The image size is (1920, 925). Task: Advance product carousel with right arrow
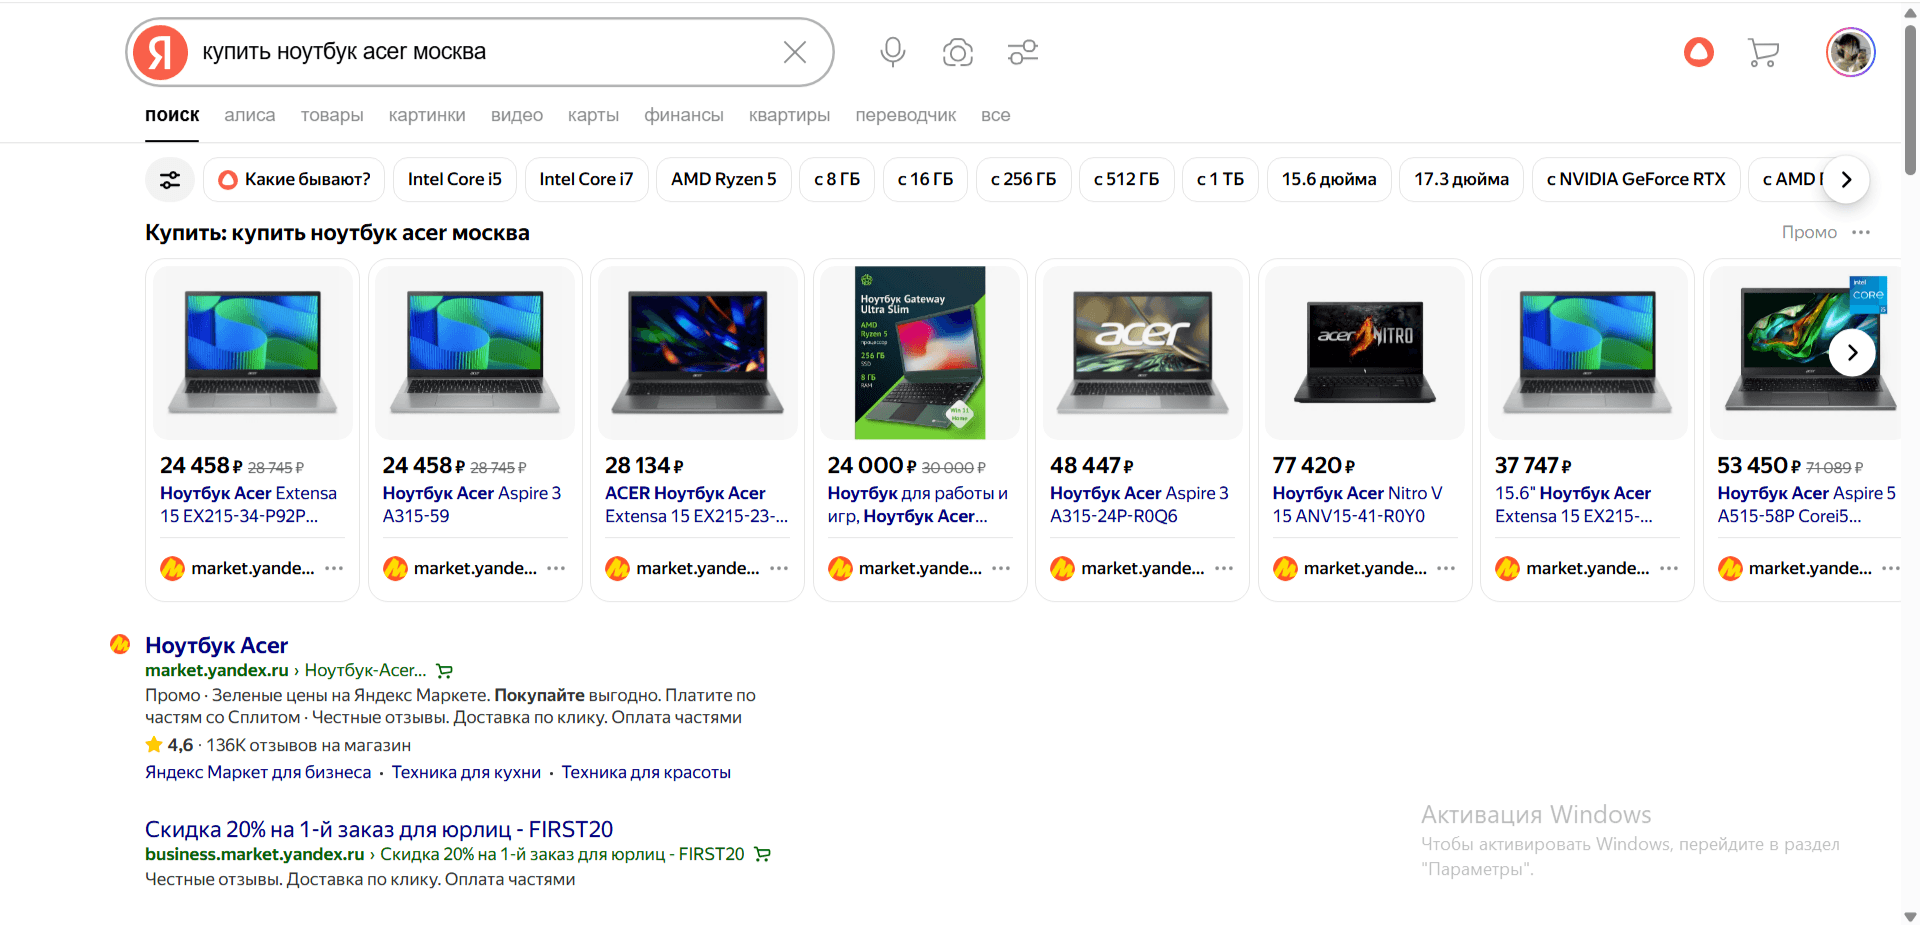1852,352
